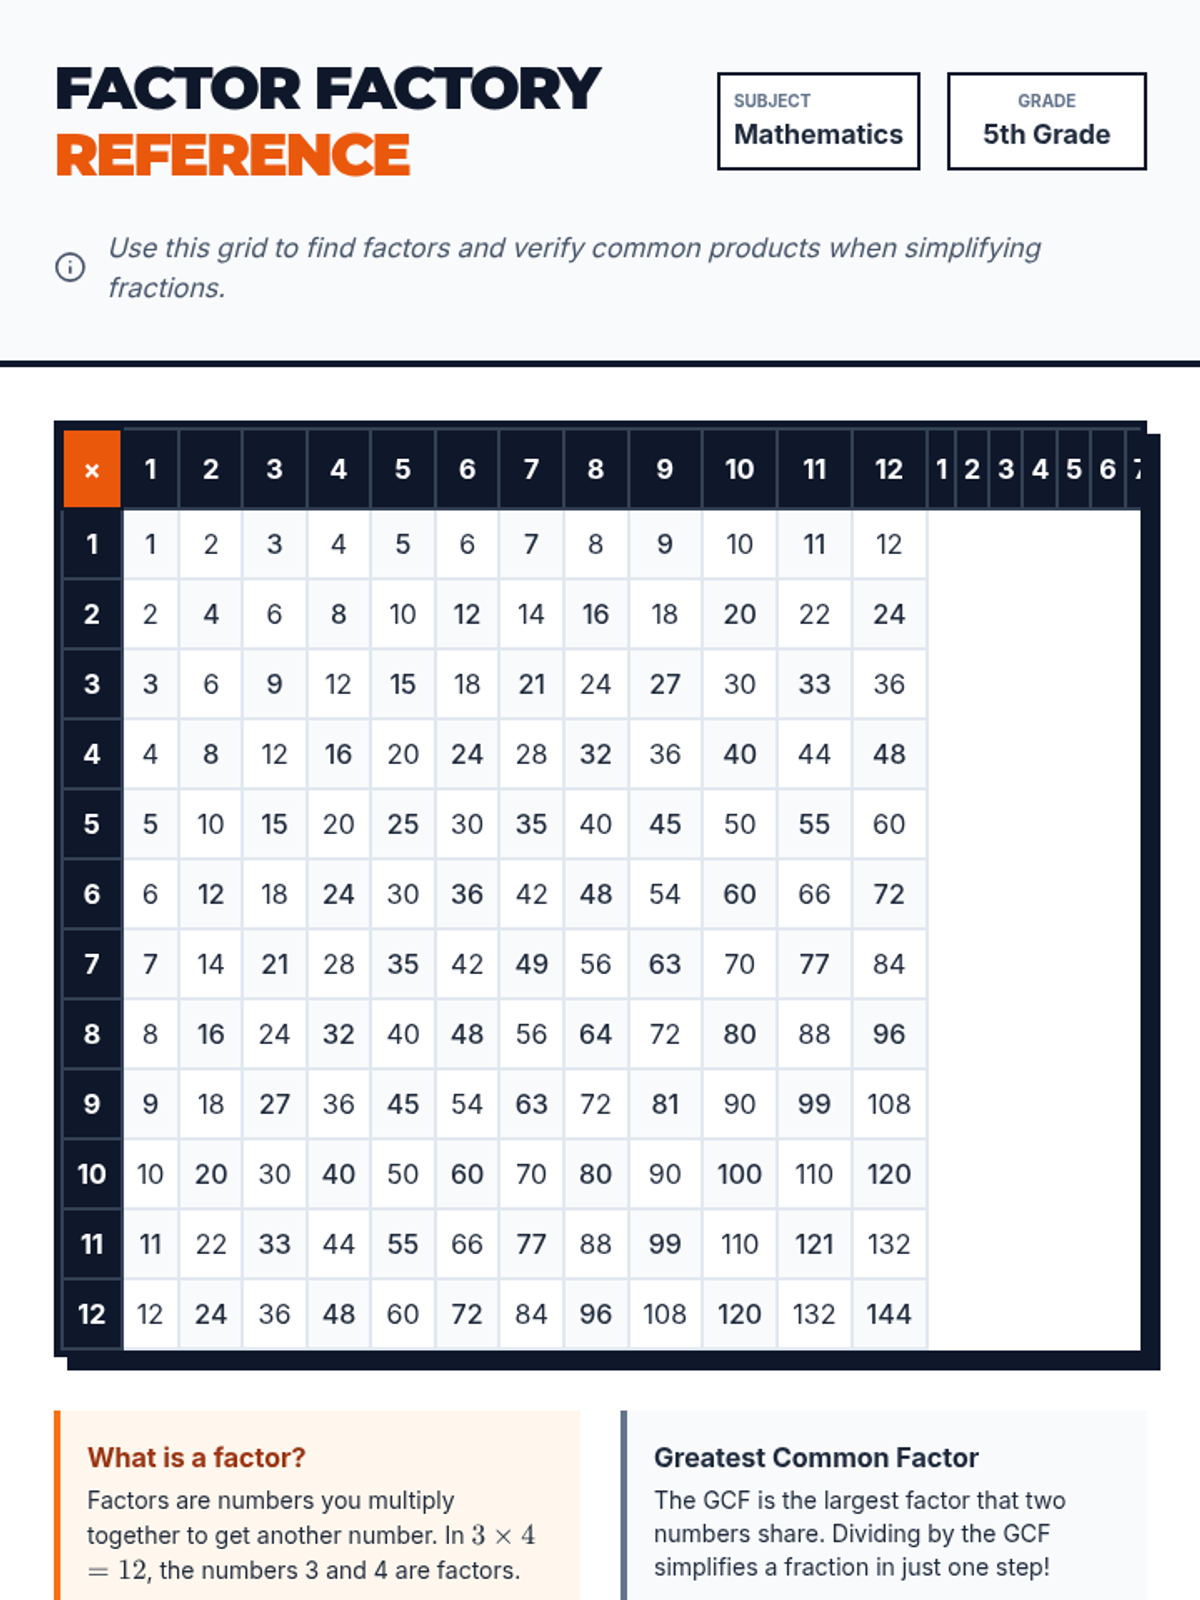1200x1600 pixels.
Task: Click column header 9 in the grid
Action: [665, 469]
